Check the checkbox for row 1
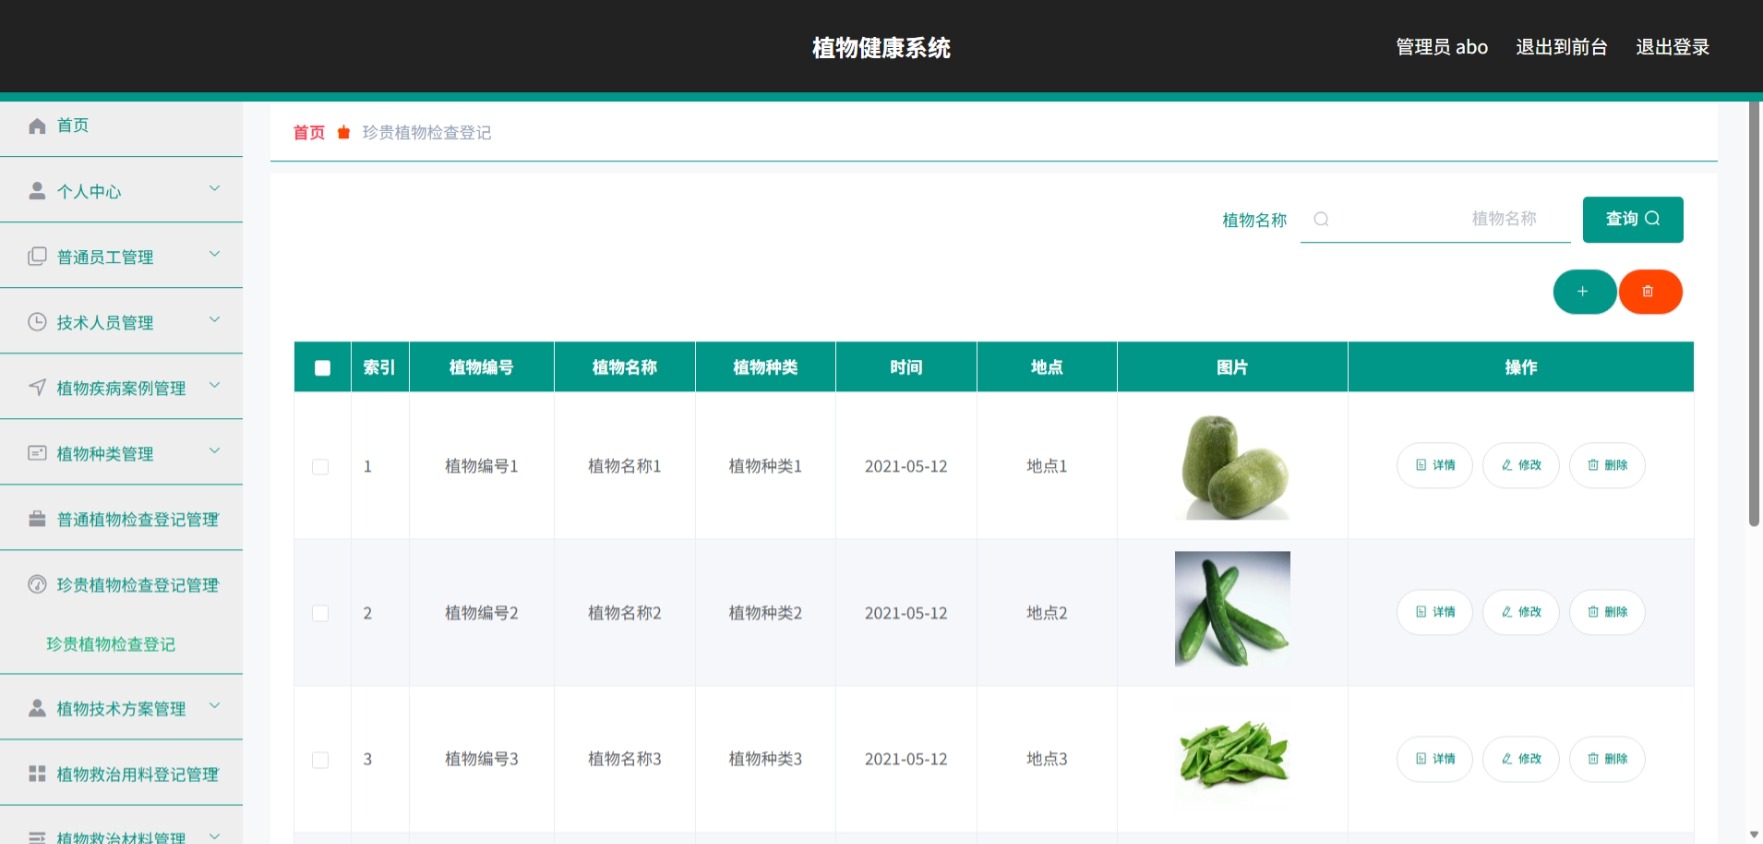1763x844 pixels. (320, 467)
